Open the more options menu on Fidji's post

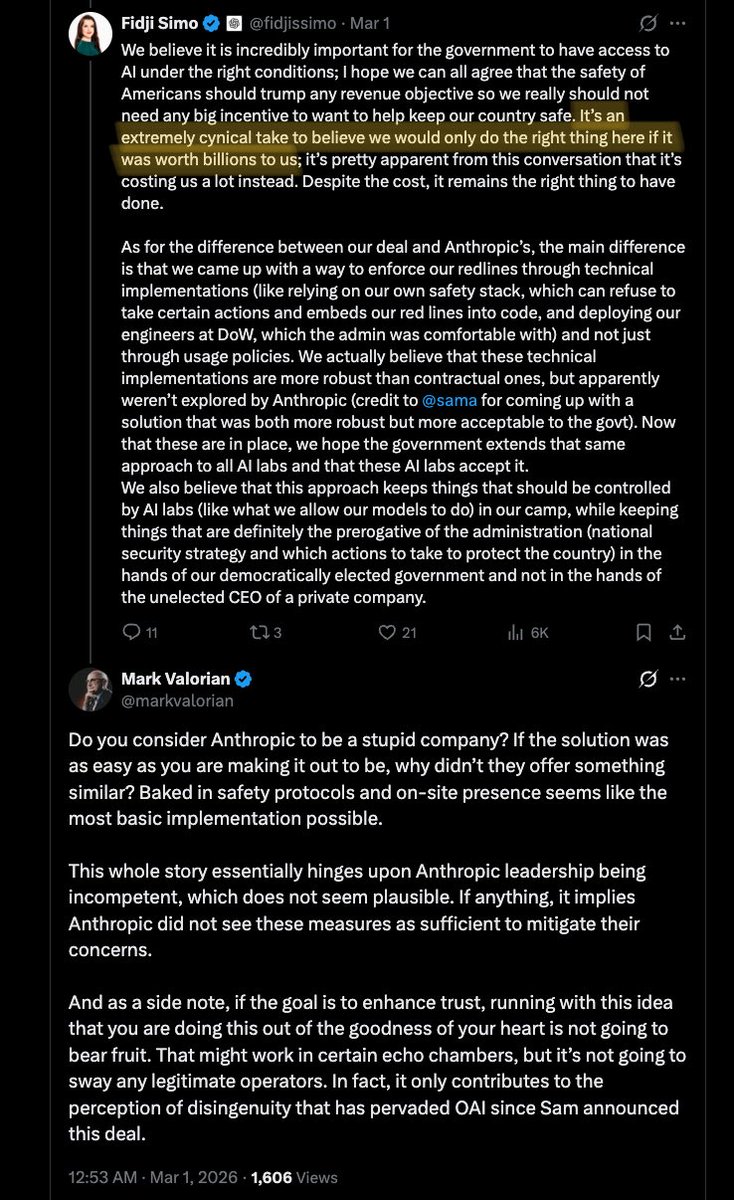(x=679, y=23)
